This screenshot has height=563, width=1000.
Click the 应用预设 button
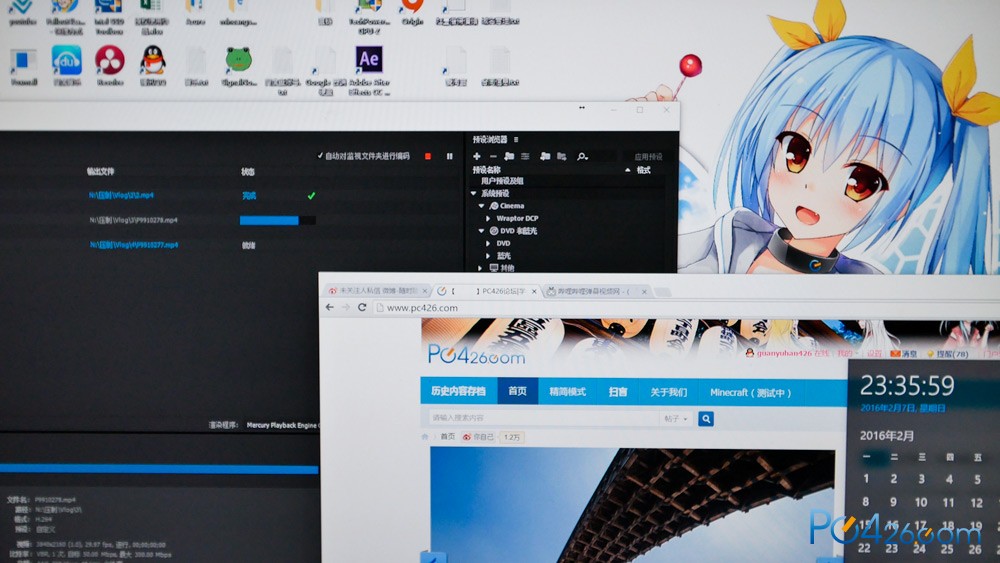pos(648,157)
